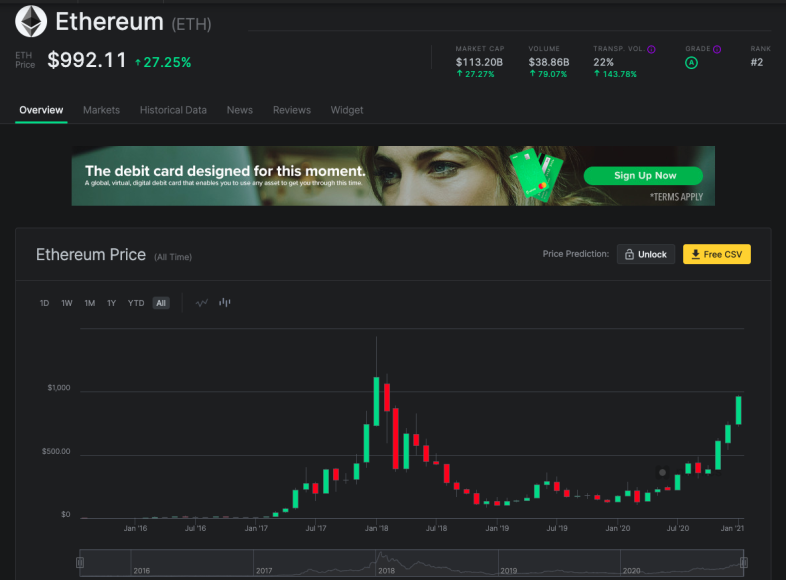Select the YTD time range
The image size is (786, 580).
pyautogui.click(x=136, y=303)
